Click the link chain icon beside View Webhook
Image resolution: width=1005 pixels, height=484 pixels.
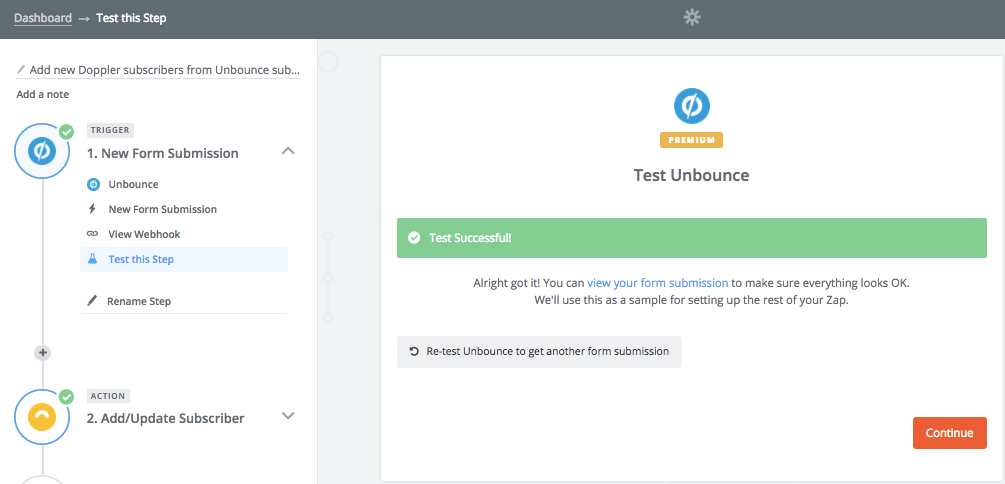92,234
